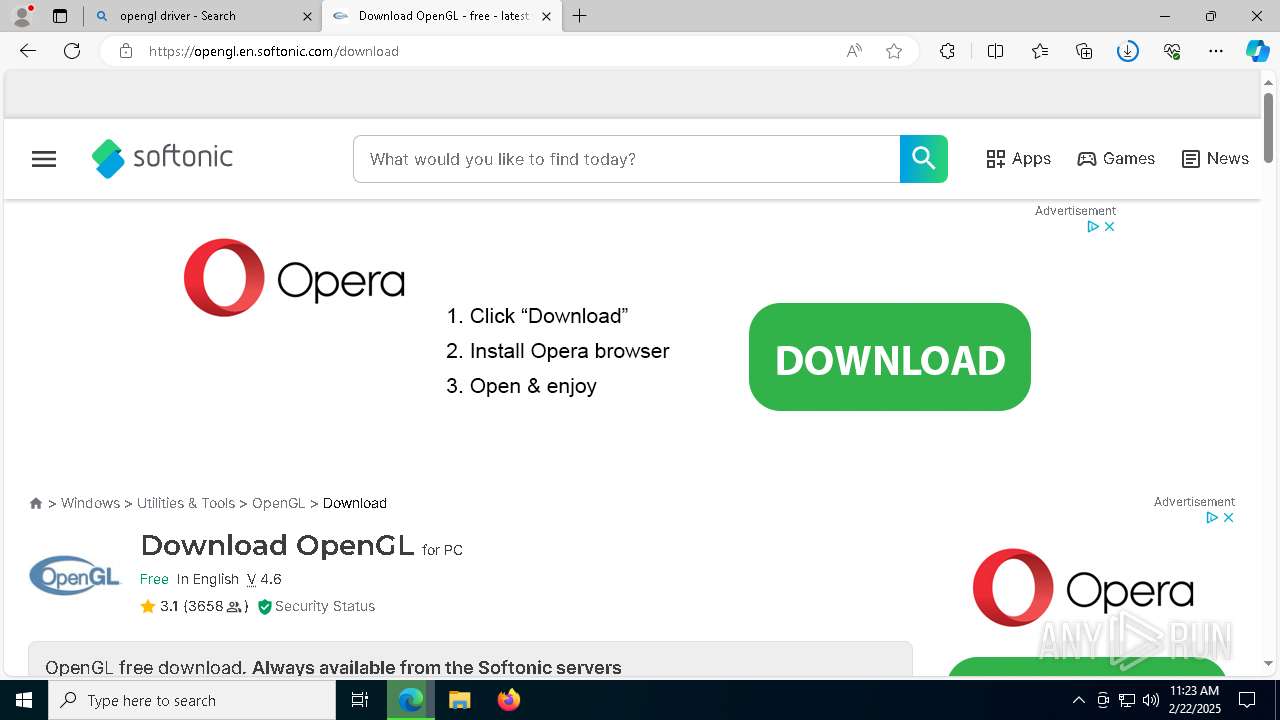Open the tab actions menu icon

[60, 16]
